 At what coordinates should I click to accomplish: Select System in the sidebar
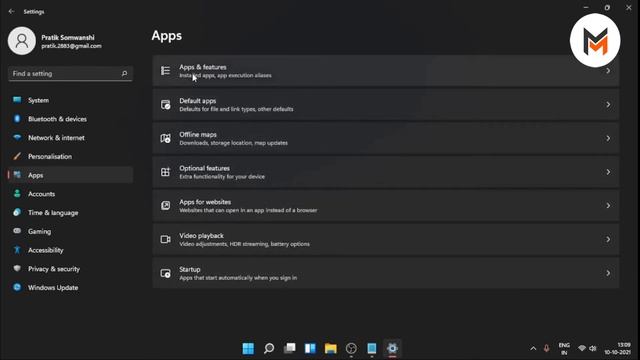point(70,100)
